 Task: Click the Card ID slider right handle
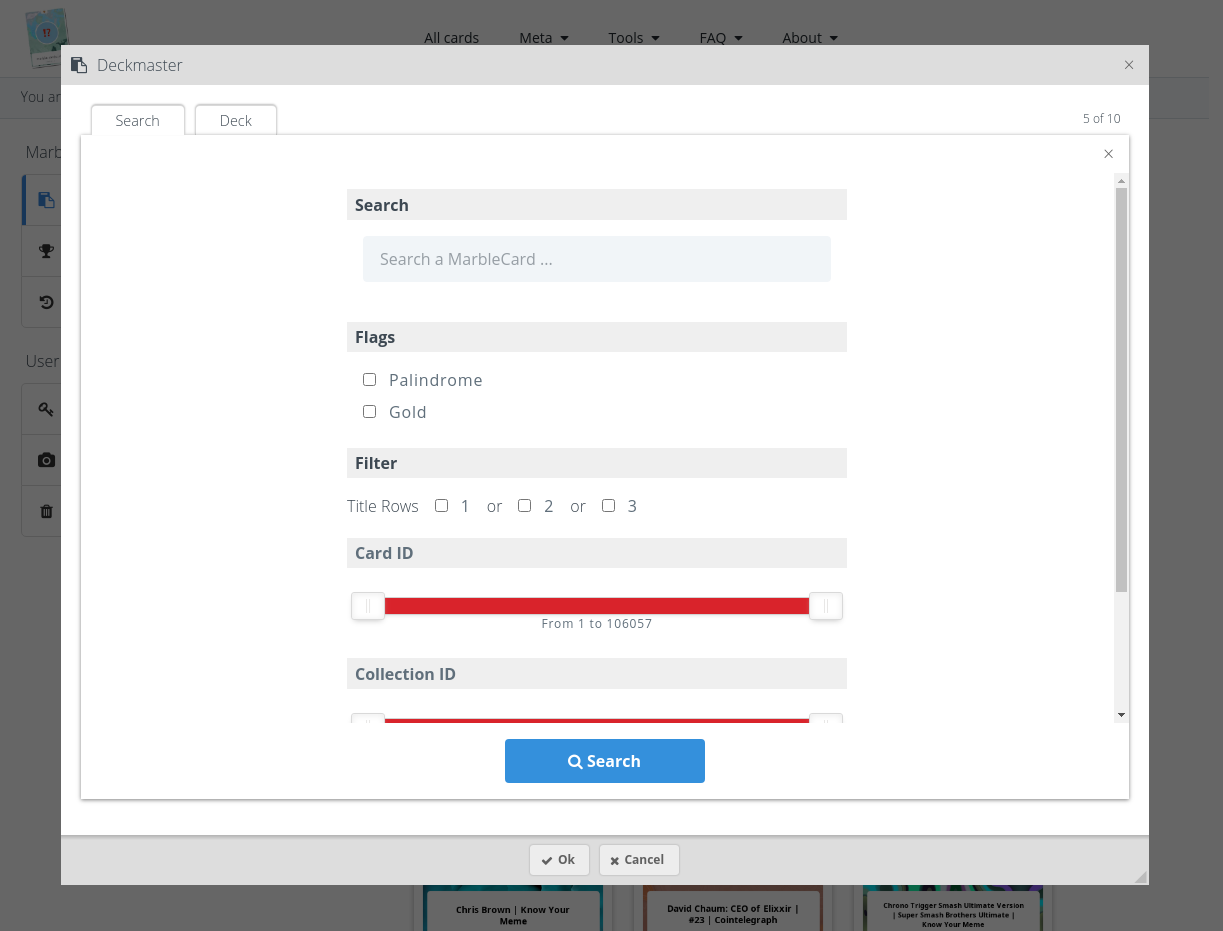click(x=825, y=606)
